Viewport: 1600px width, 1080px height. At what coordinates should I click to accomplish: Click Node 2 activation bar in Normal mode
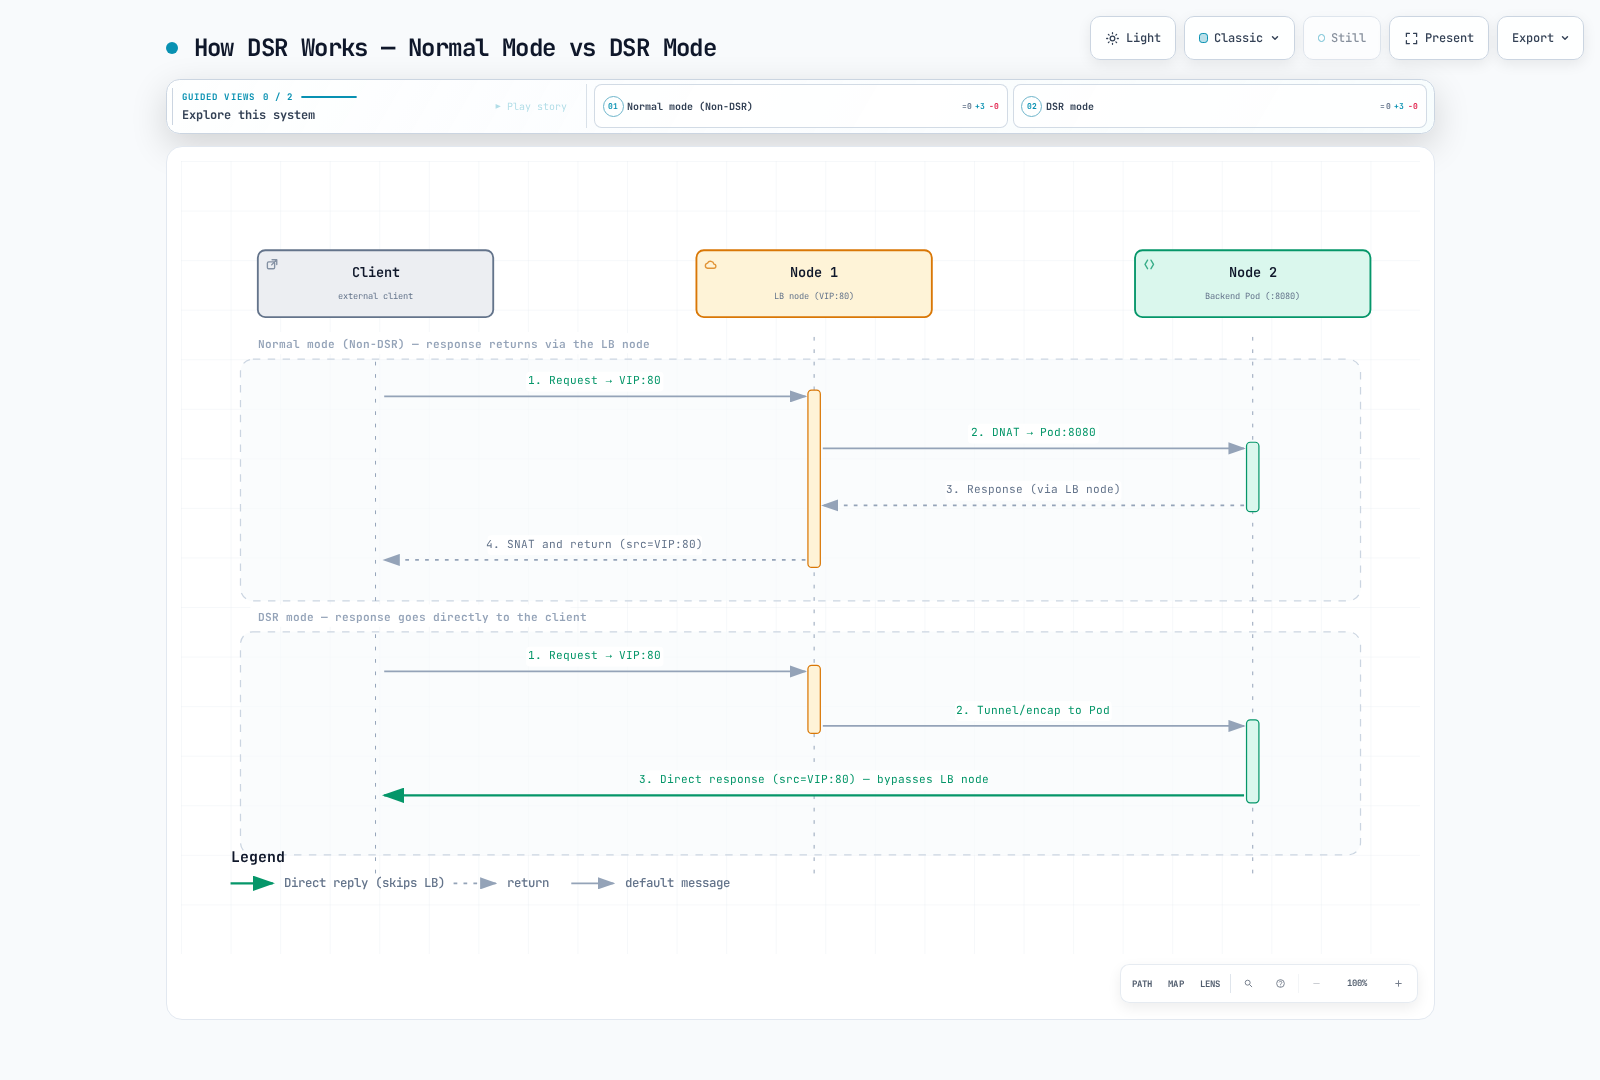tap(1252, 477)
